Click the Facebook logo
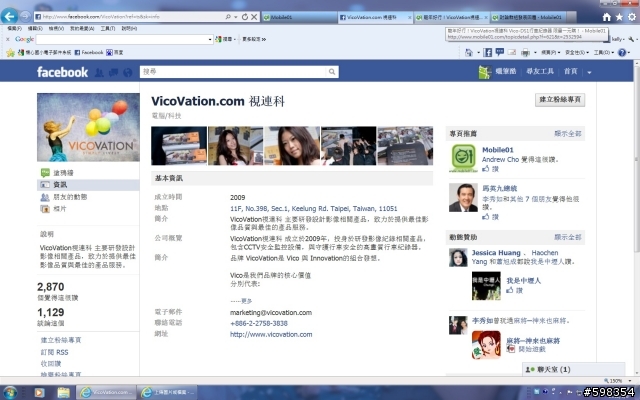The width and height of the screenshot is (640, 400). [x=62, y=72]
